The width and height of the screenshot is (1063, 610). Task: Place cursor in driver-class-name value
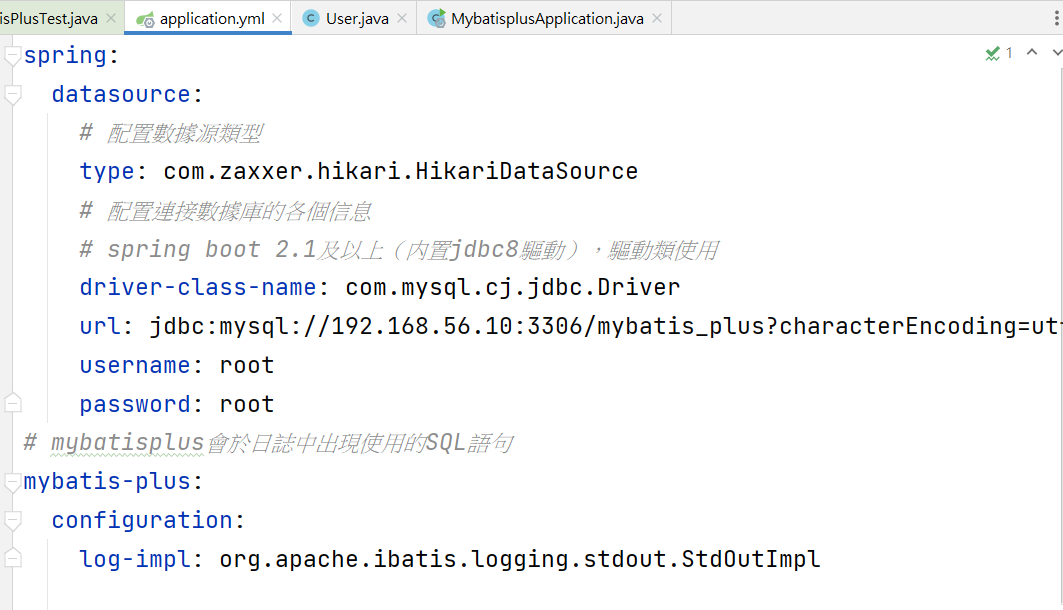513,287
